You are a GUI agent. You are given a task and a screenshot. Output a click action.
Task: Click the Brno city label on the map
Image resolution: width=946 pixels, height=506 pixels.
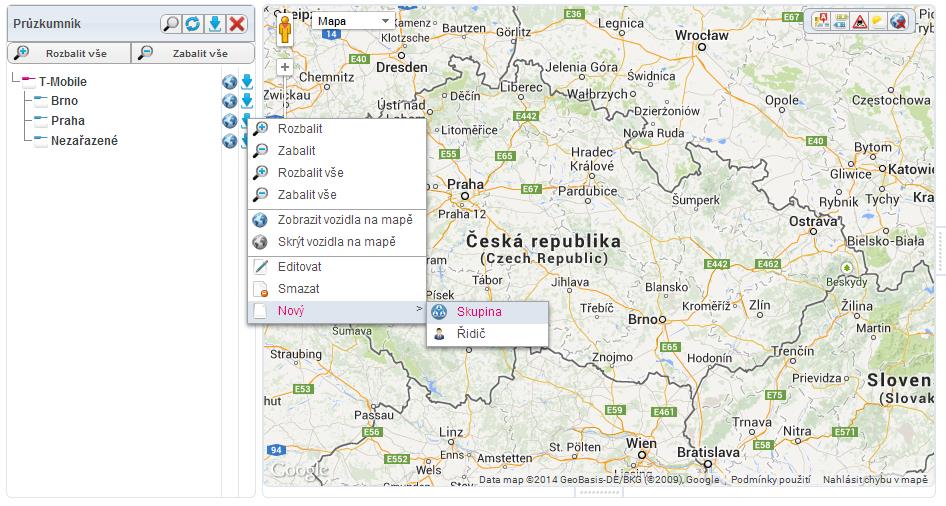pos(643,319)
